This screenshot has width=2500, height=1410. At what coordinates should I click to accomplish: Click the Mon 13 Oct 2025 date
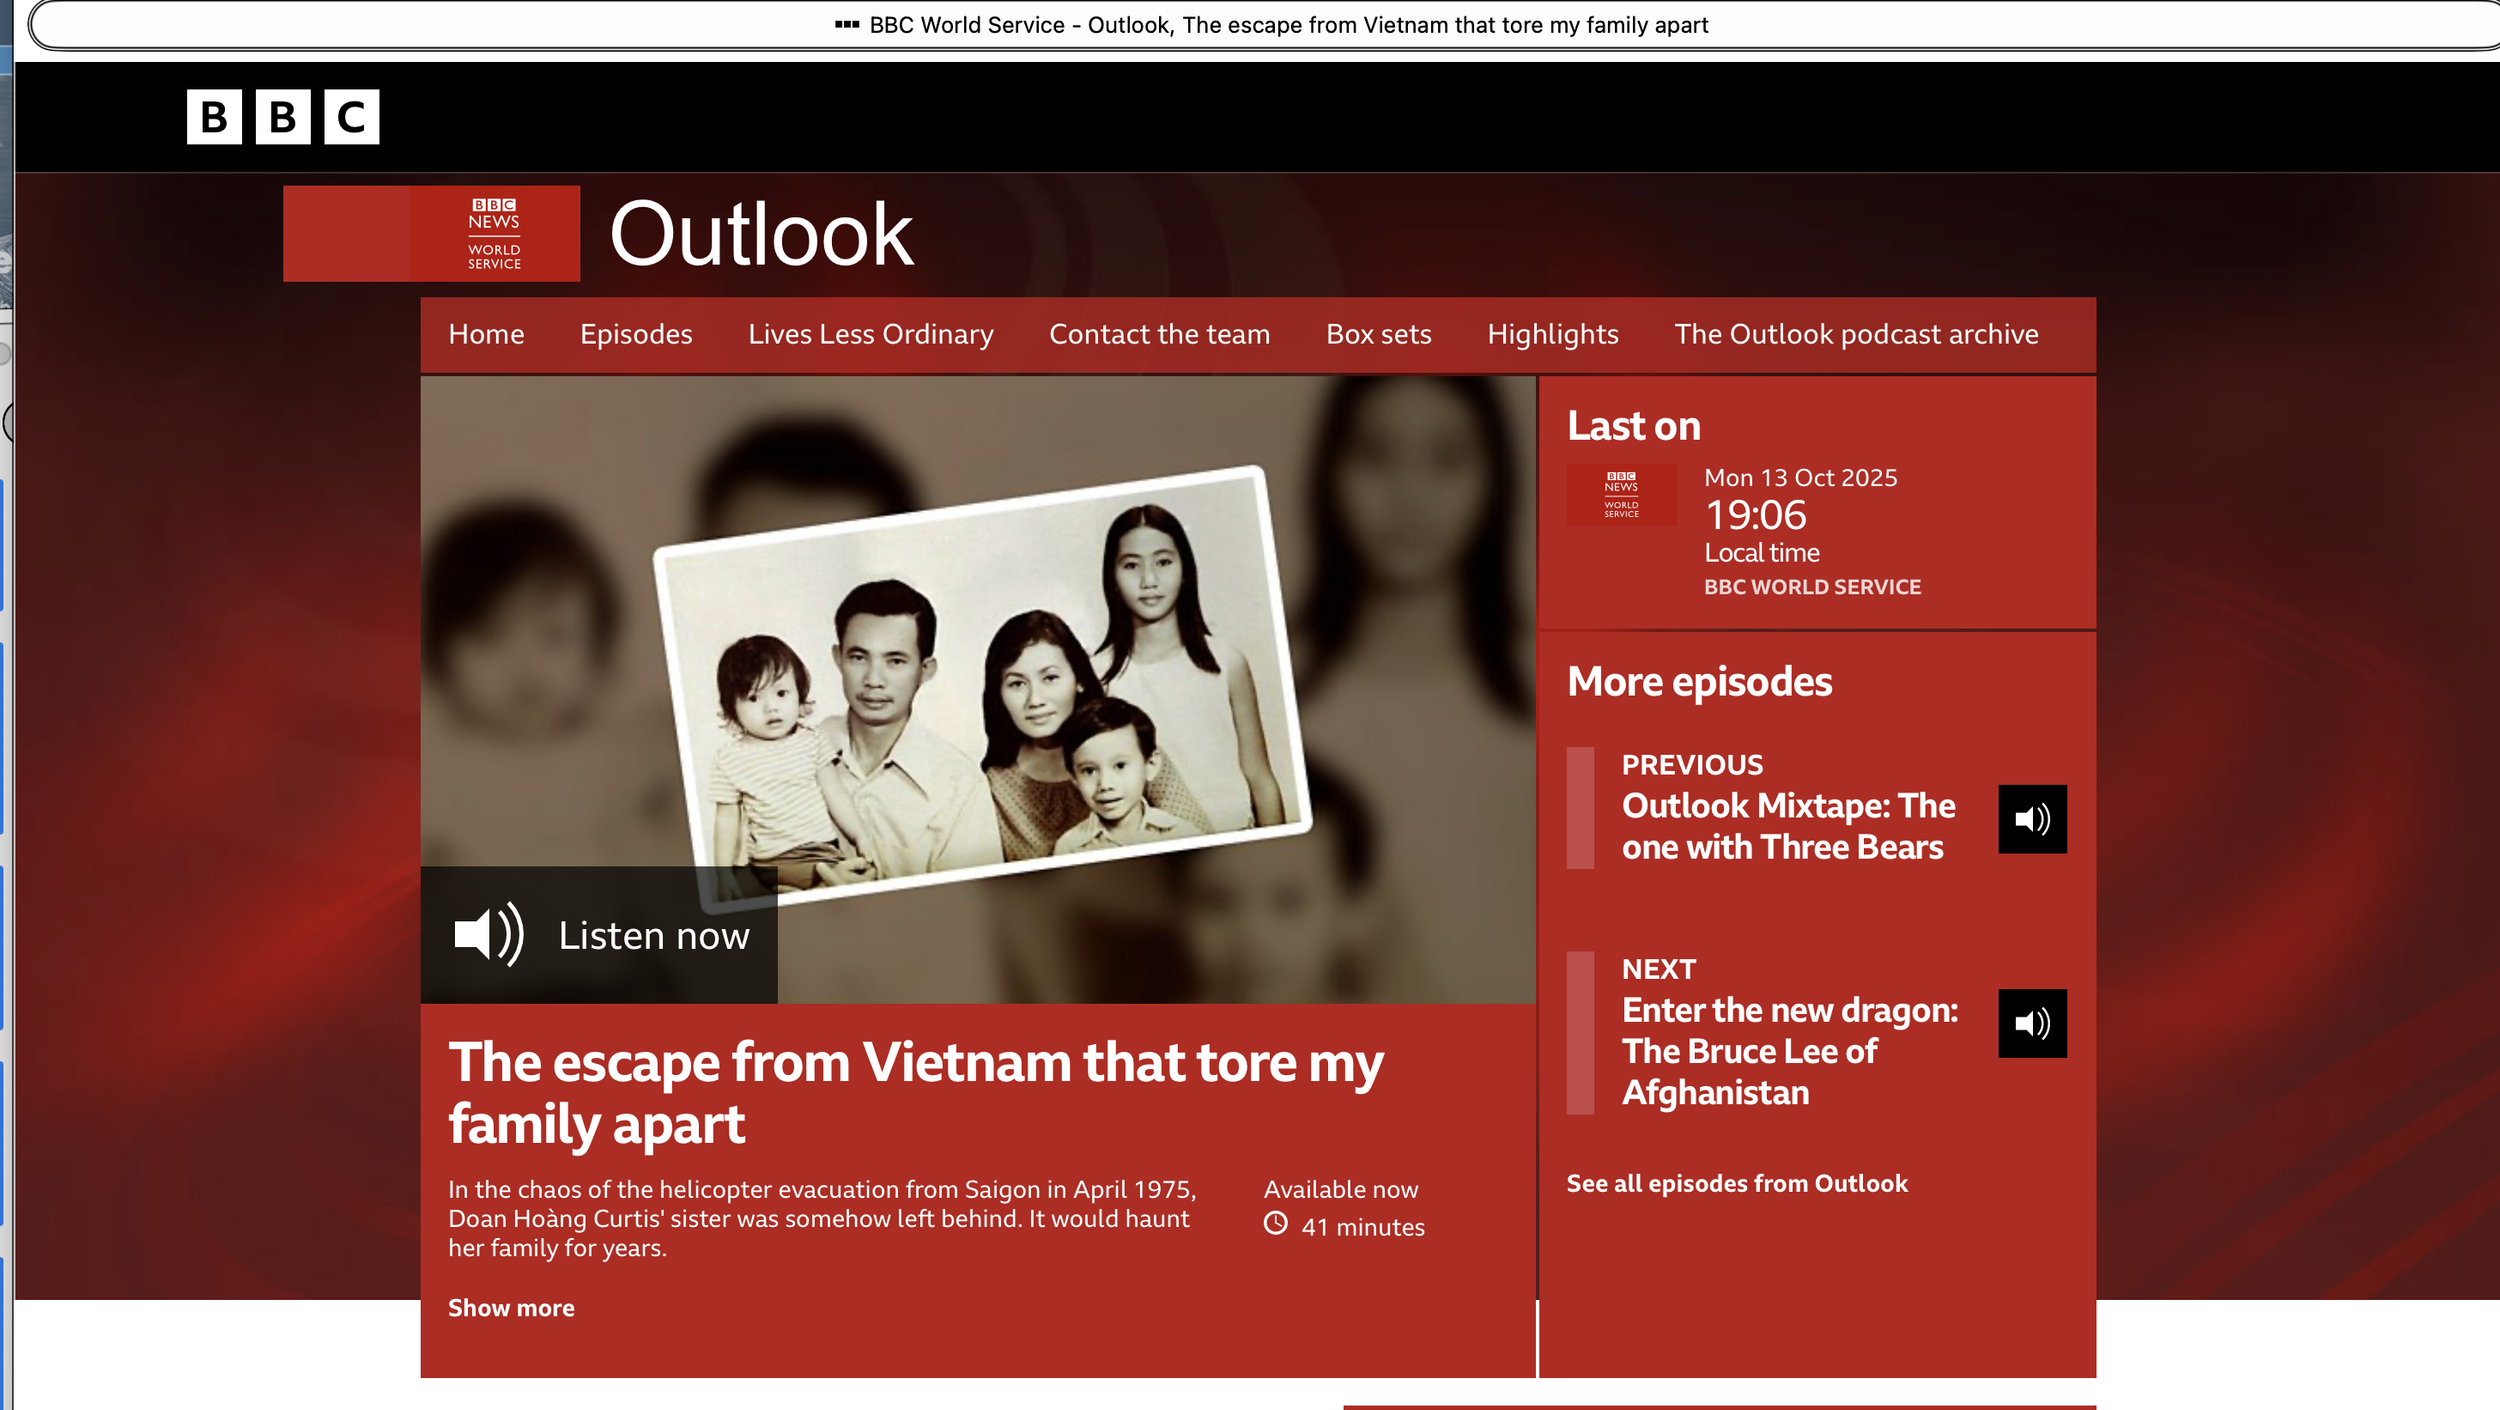[1800, 478]
